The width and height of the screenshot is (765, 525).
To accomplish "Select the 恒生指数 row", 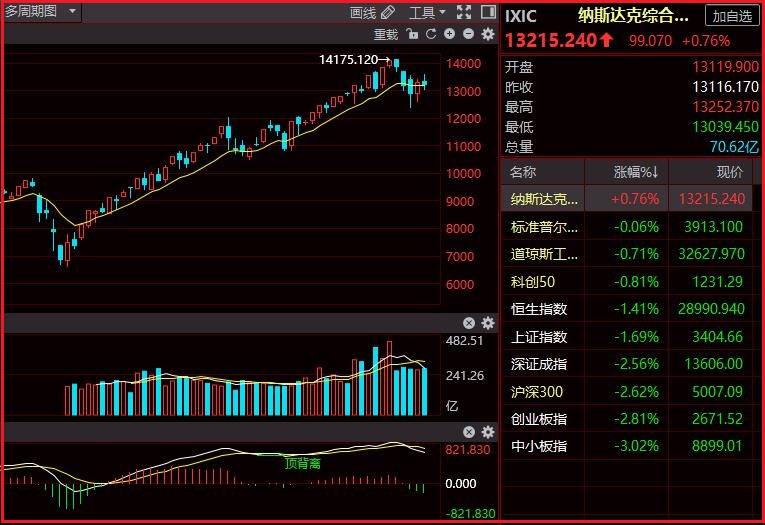I will (x=627, y=309).
